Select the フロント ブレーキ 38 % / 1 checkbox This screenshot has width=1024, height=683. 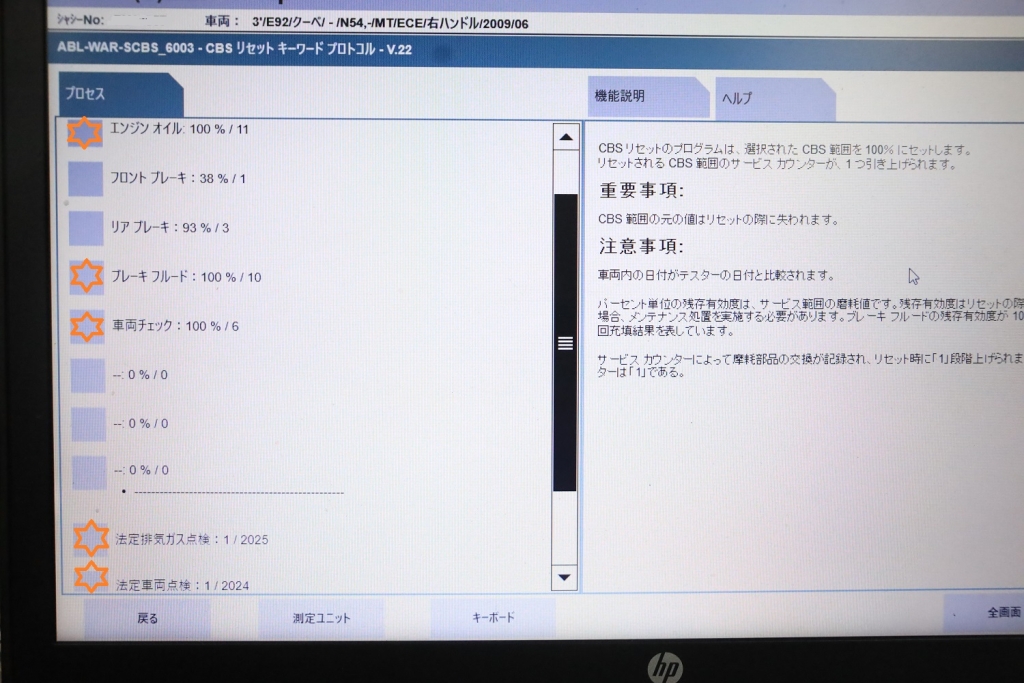(x=86, y=179)
